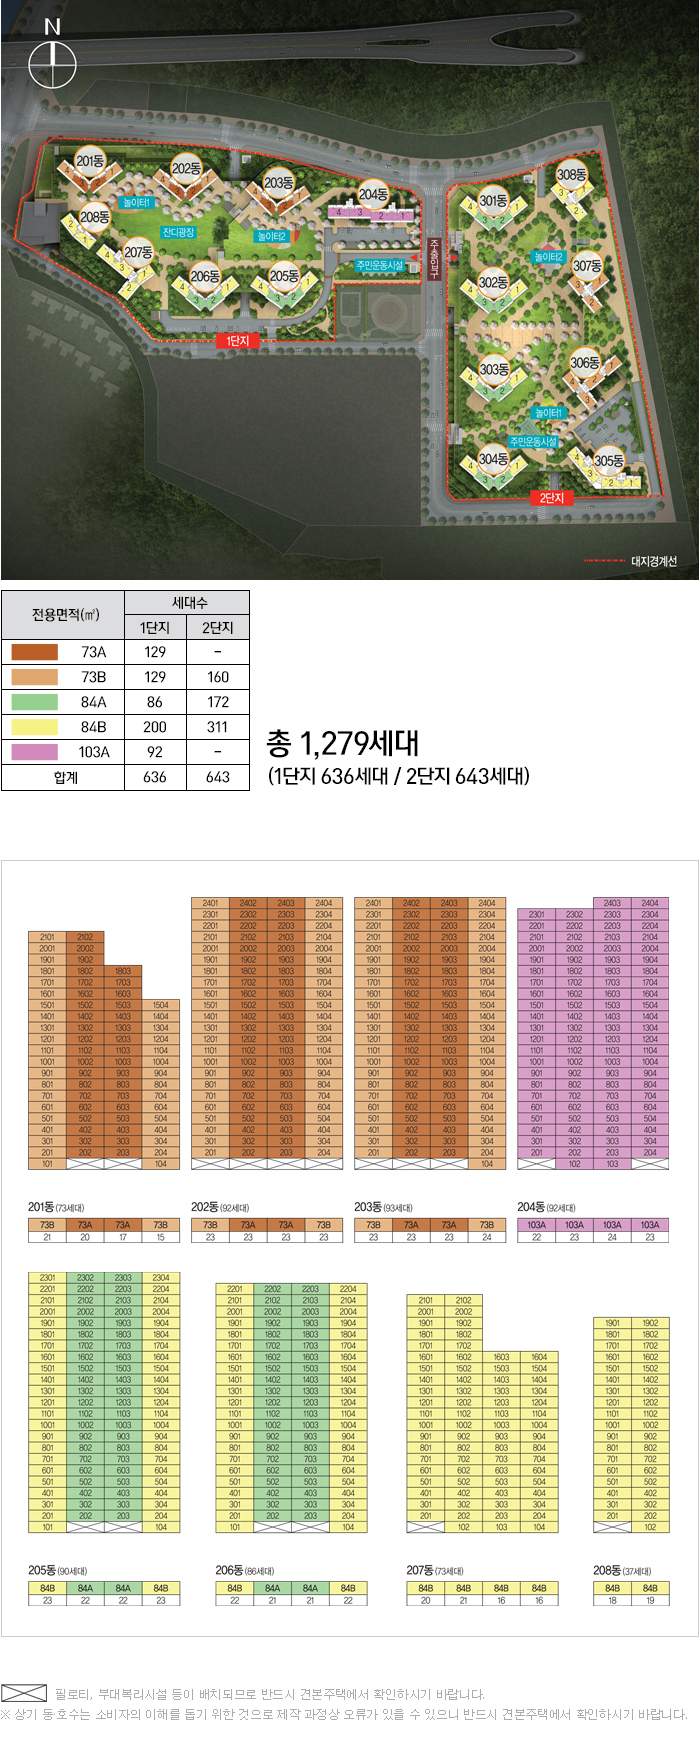Click the 308동 building marker on map
This screenshot has width=700, height=1740.
pos(571,175)
